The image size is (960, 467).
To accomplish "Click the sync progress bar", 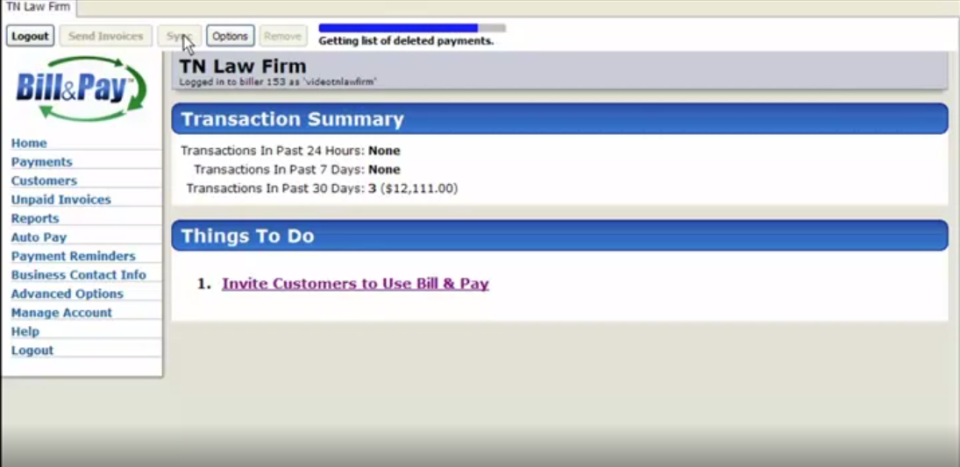I will (x=412, y=28).
